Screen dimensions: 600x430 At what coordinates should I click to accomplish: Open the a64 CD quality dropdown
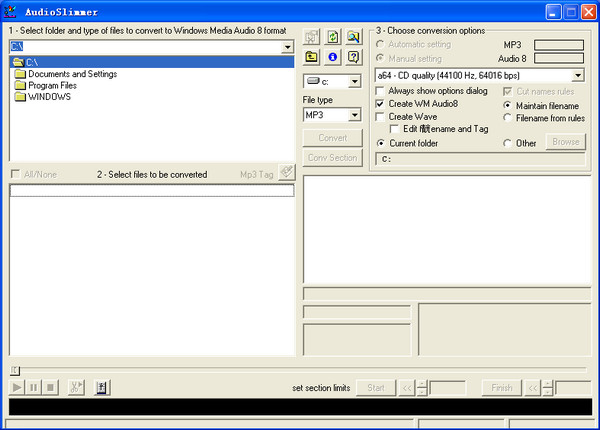[578, 75]
